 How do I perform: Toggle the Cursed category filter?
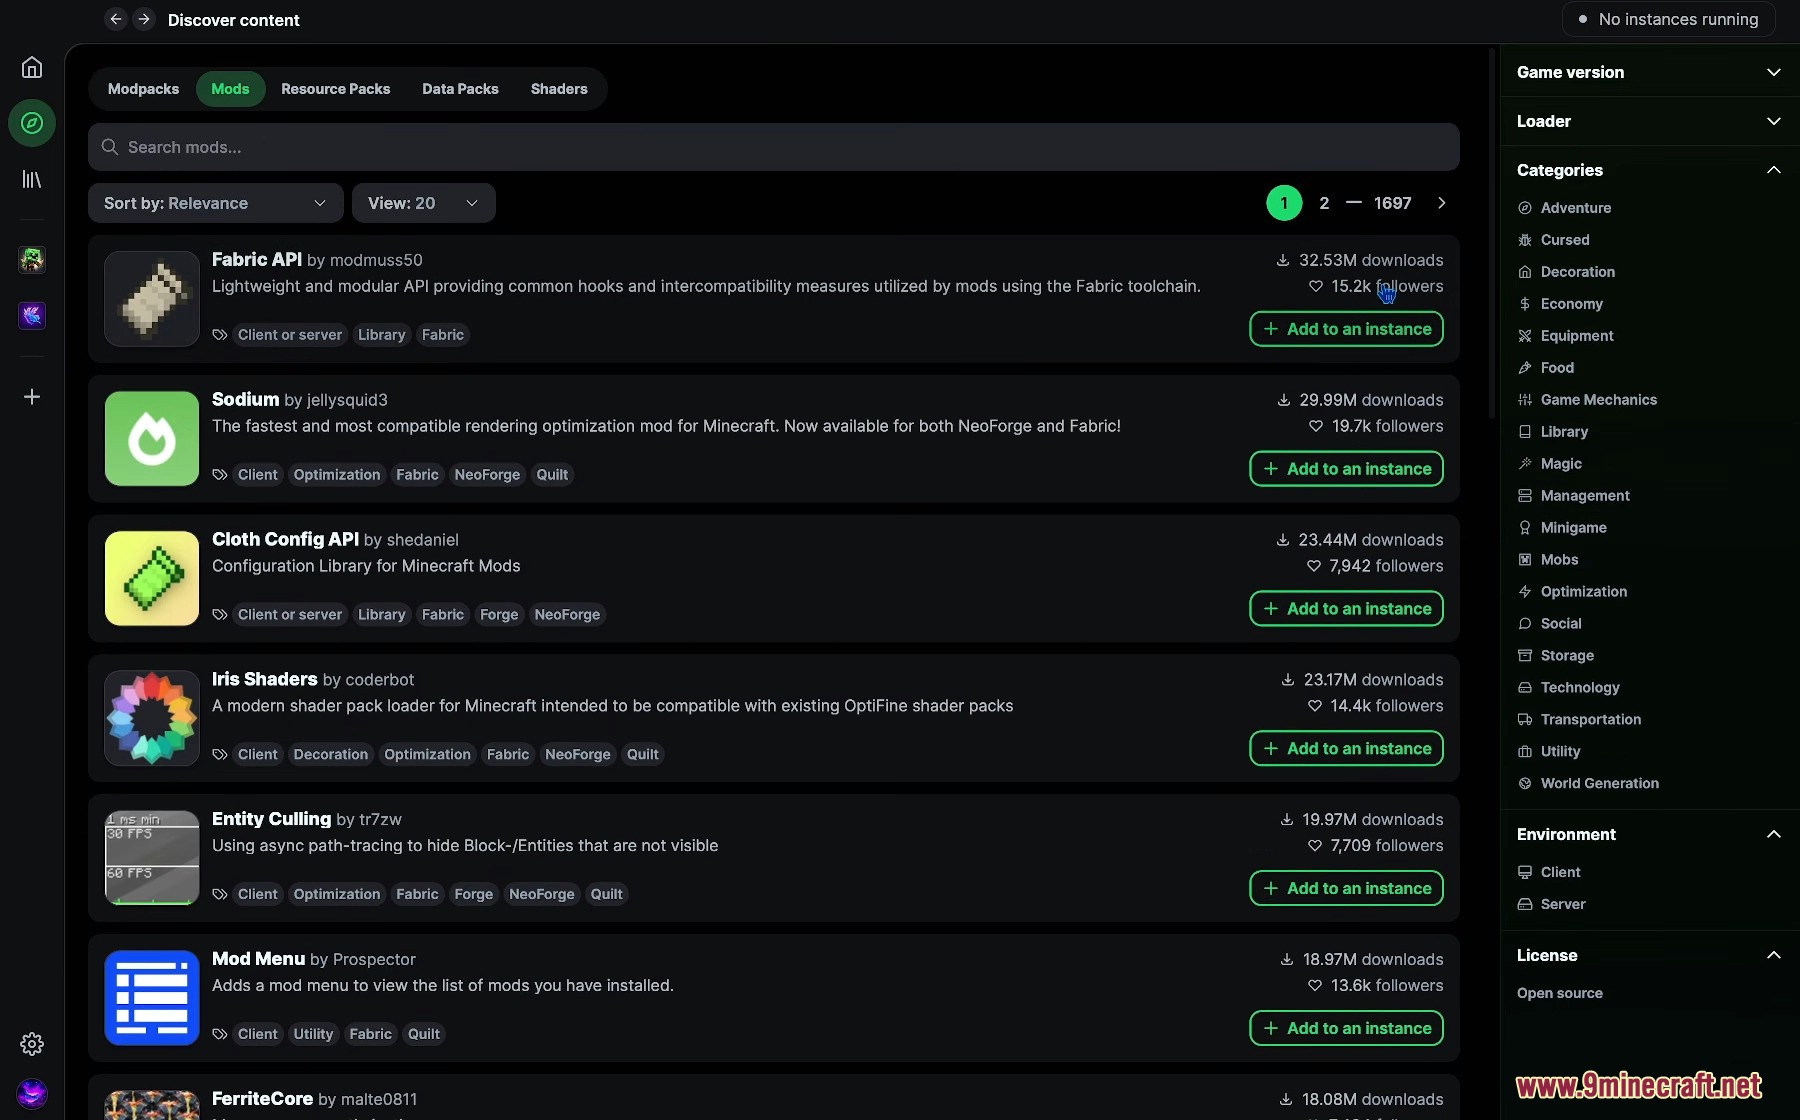[x=1553, y=240]
